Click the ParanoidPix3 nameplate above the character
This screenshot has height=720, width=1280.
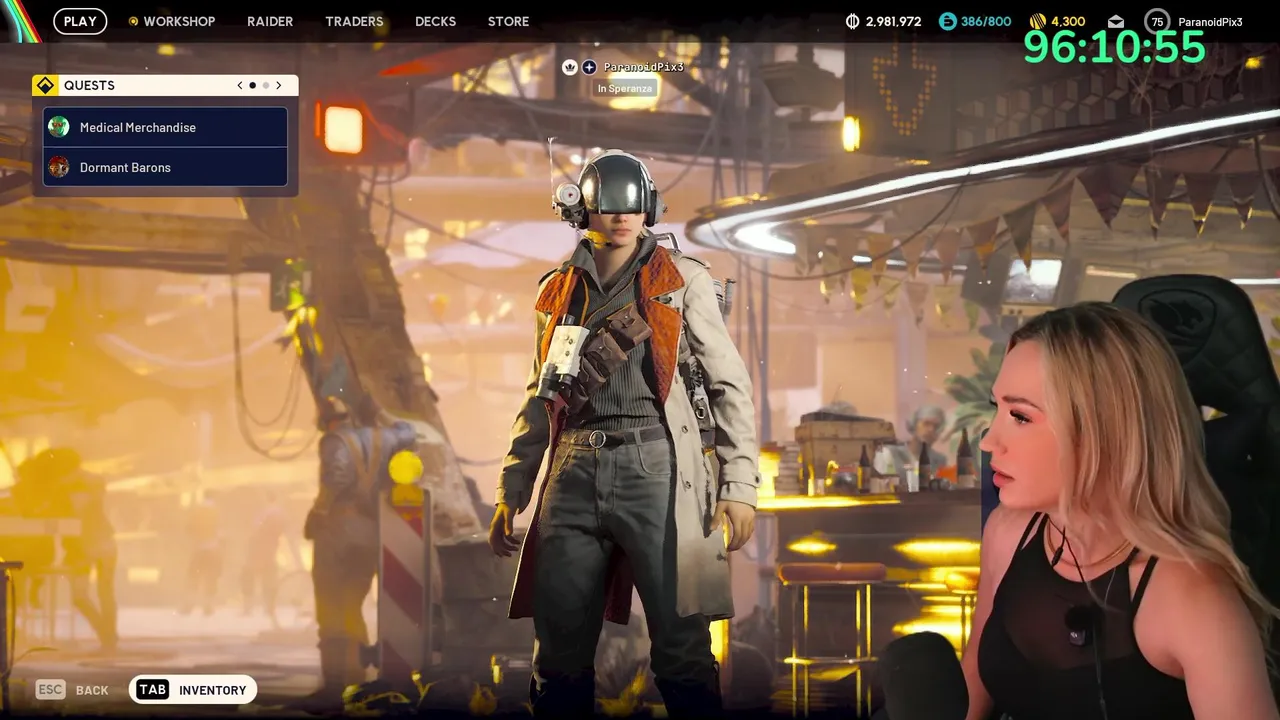click(x=643, y=67)
